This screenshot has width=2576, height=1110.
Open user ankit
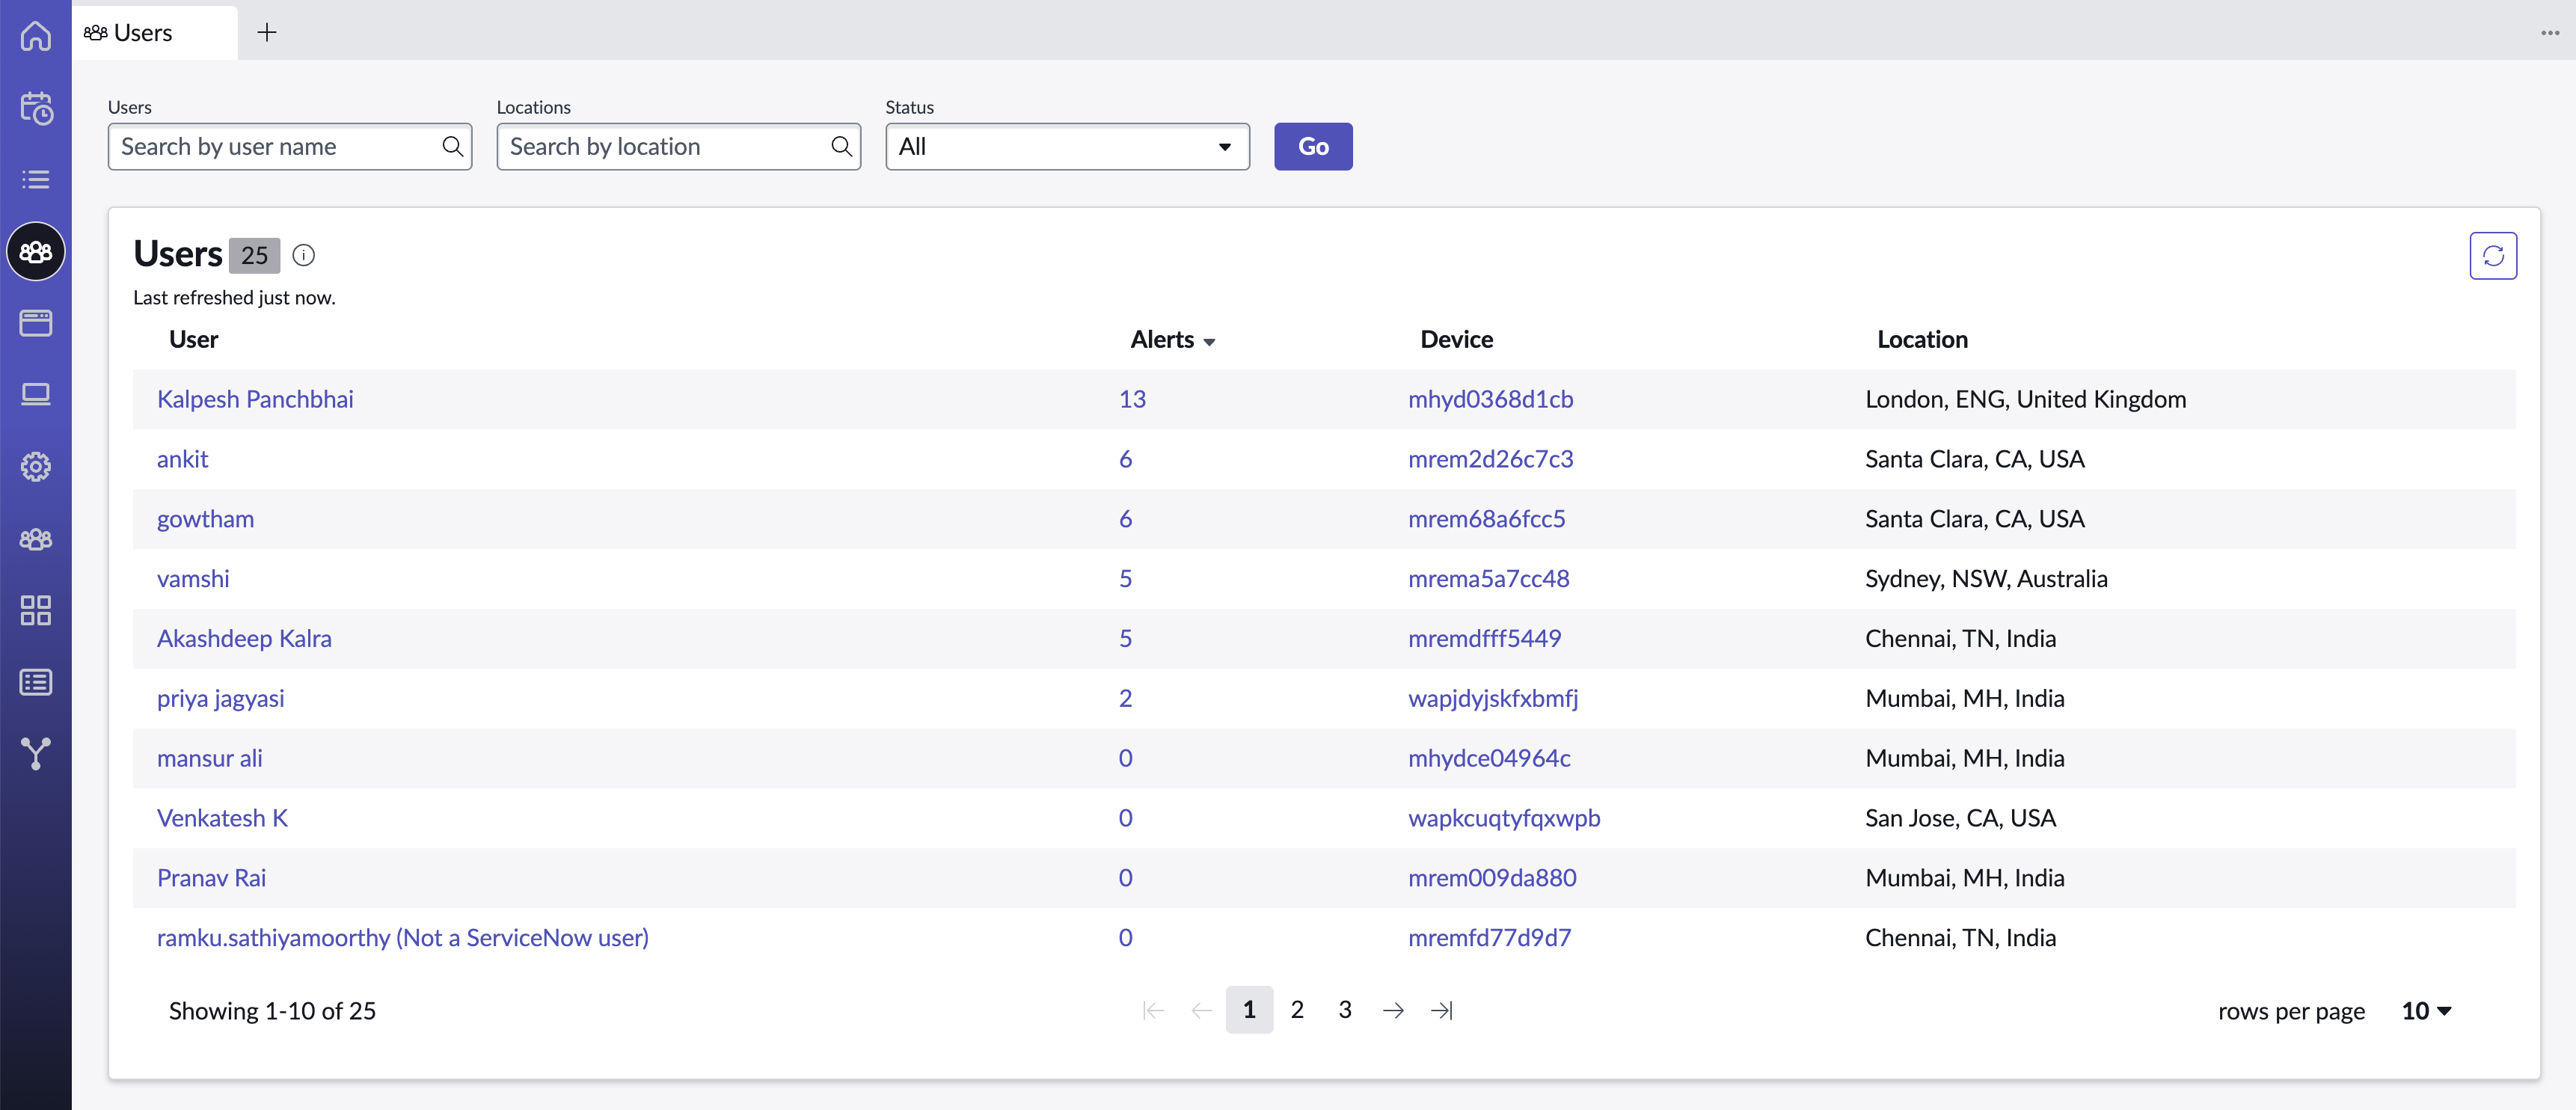tap(182, 459)
